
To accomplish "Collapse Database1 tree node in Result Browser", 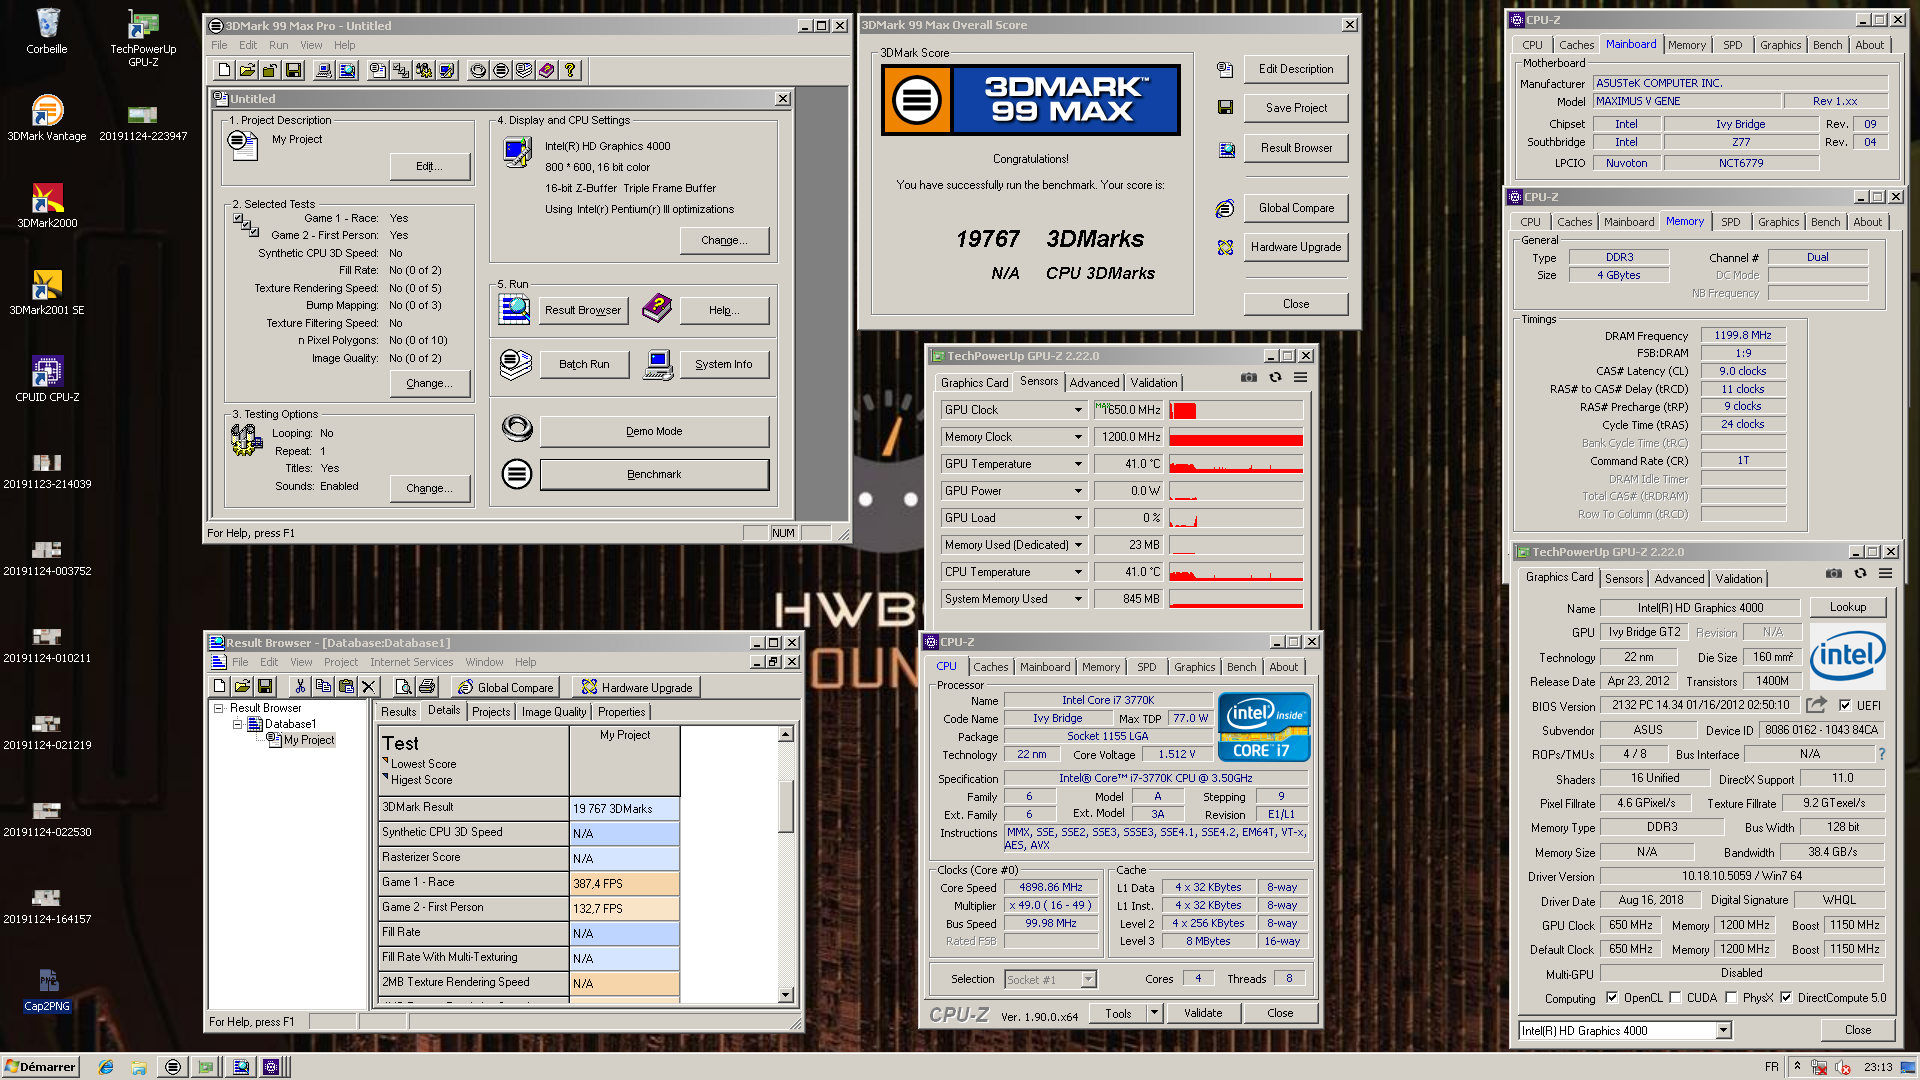I will tap(238, 724).
